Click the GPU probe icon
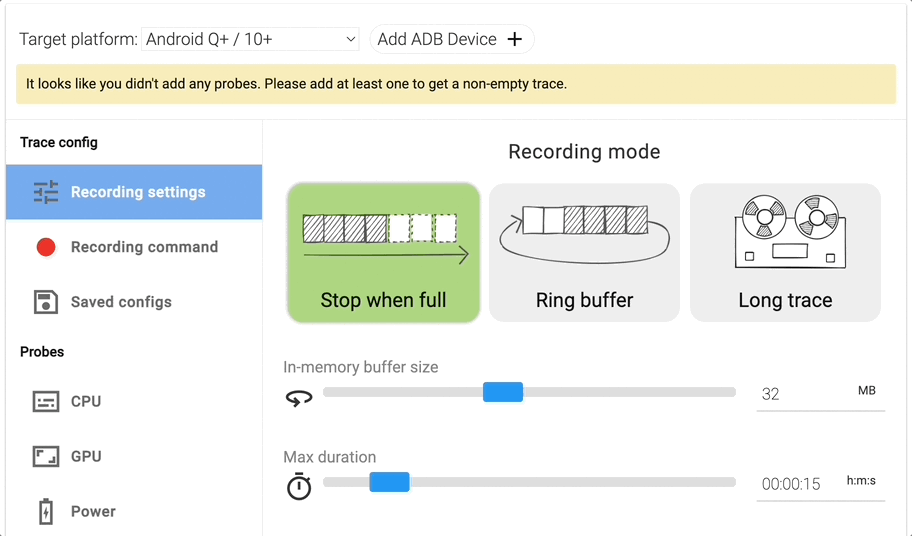The height and width of the screenshot is (536, 912). click(46, 456)
